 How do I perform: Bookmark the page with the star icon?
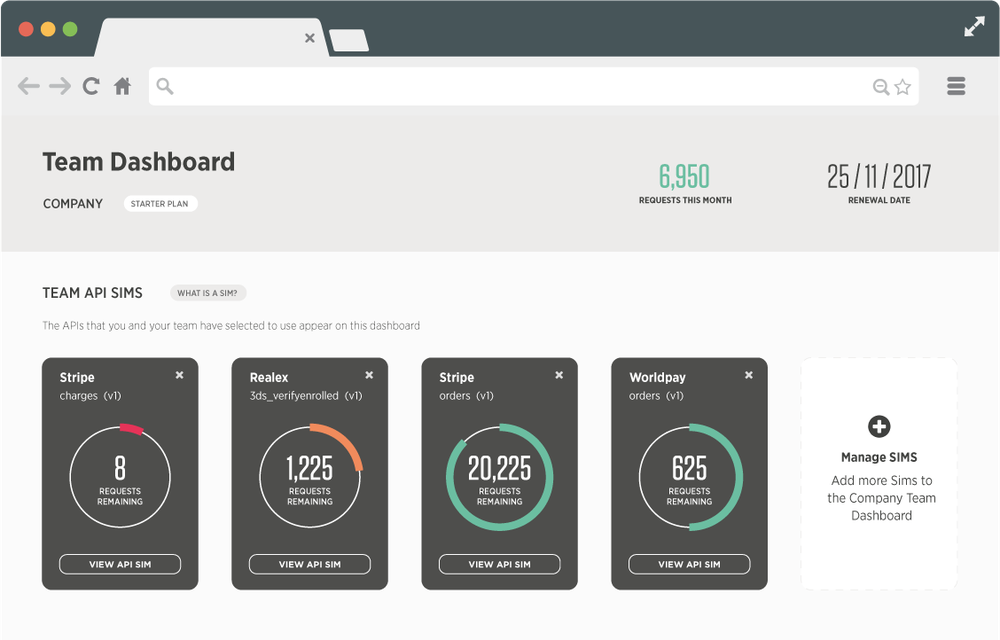pyautogui.click(x=902, y=87)
